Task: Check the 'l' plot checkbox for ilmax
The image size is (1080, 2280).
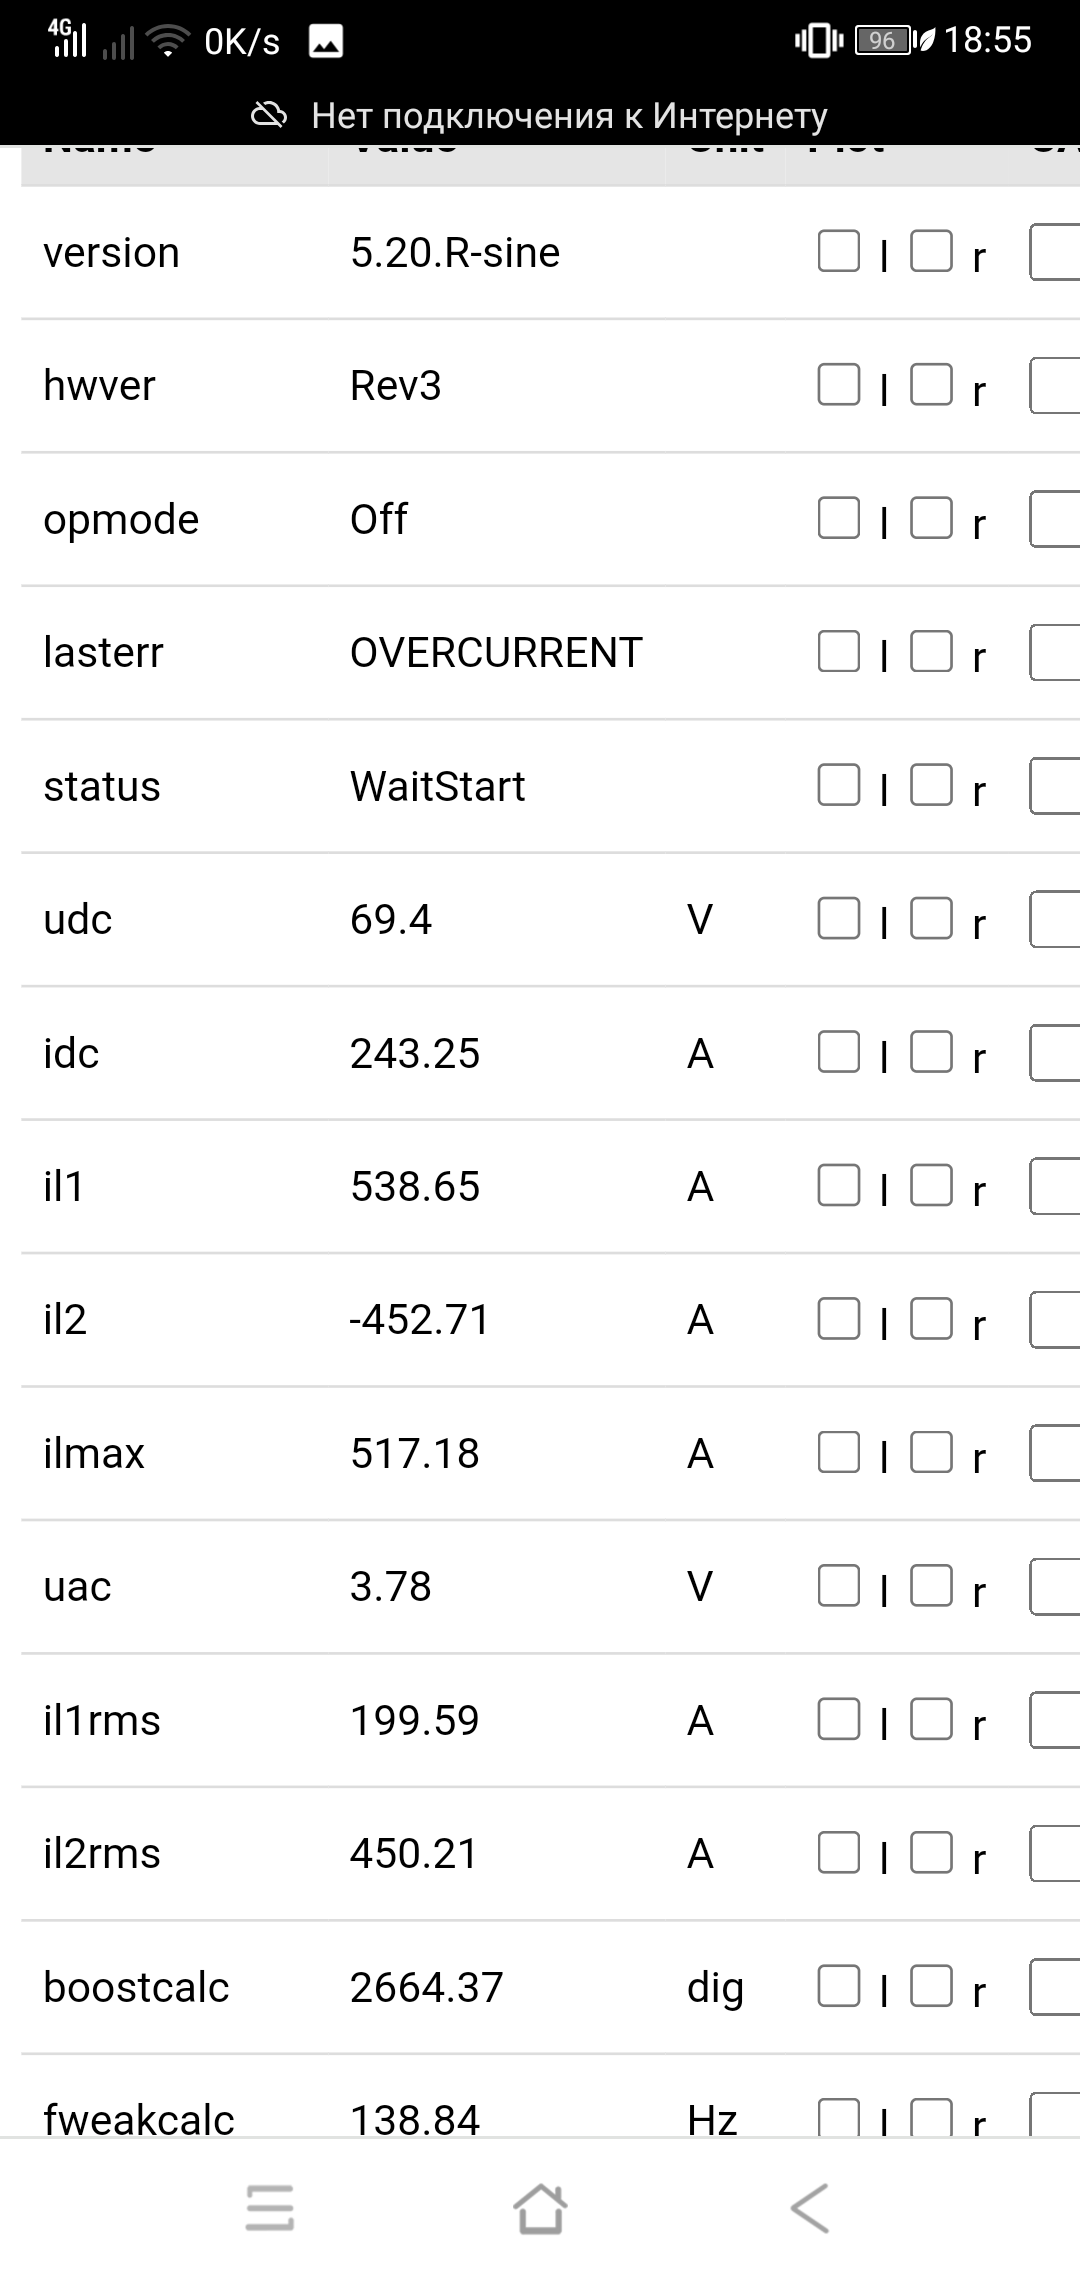Action: 838,1452
